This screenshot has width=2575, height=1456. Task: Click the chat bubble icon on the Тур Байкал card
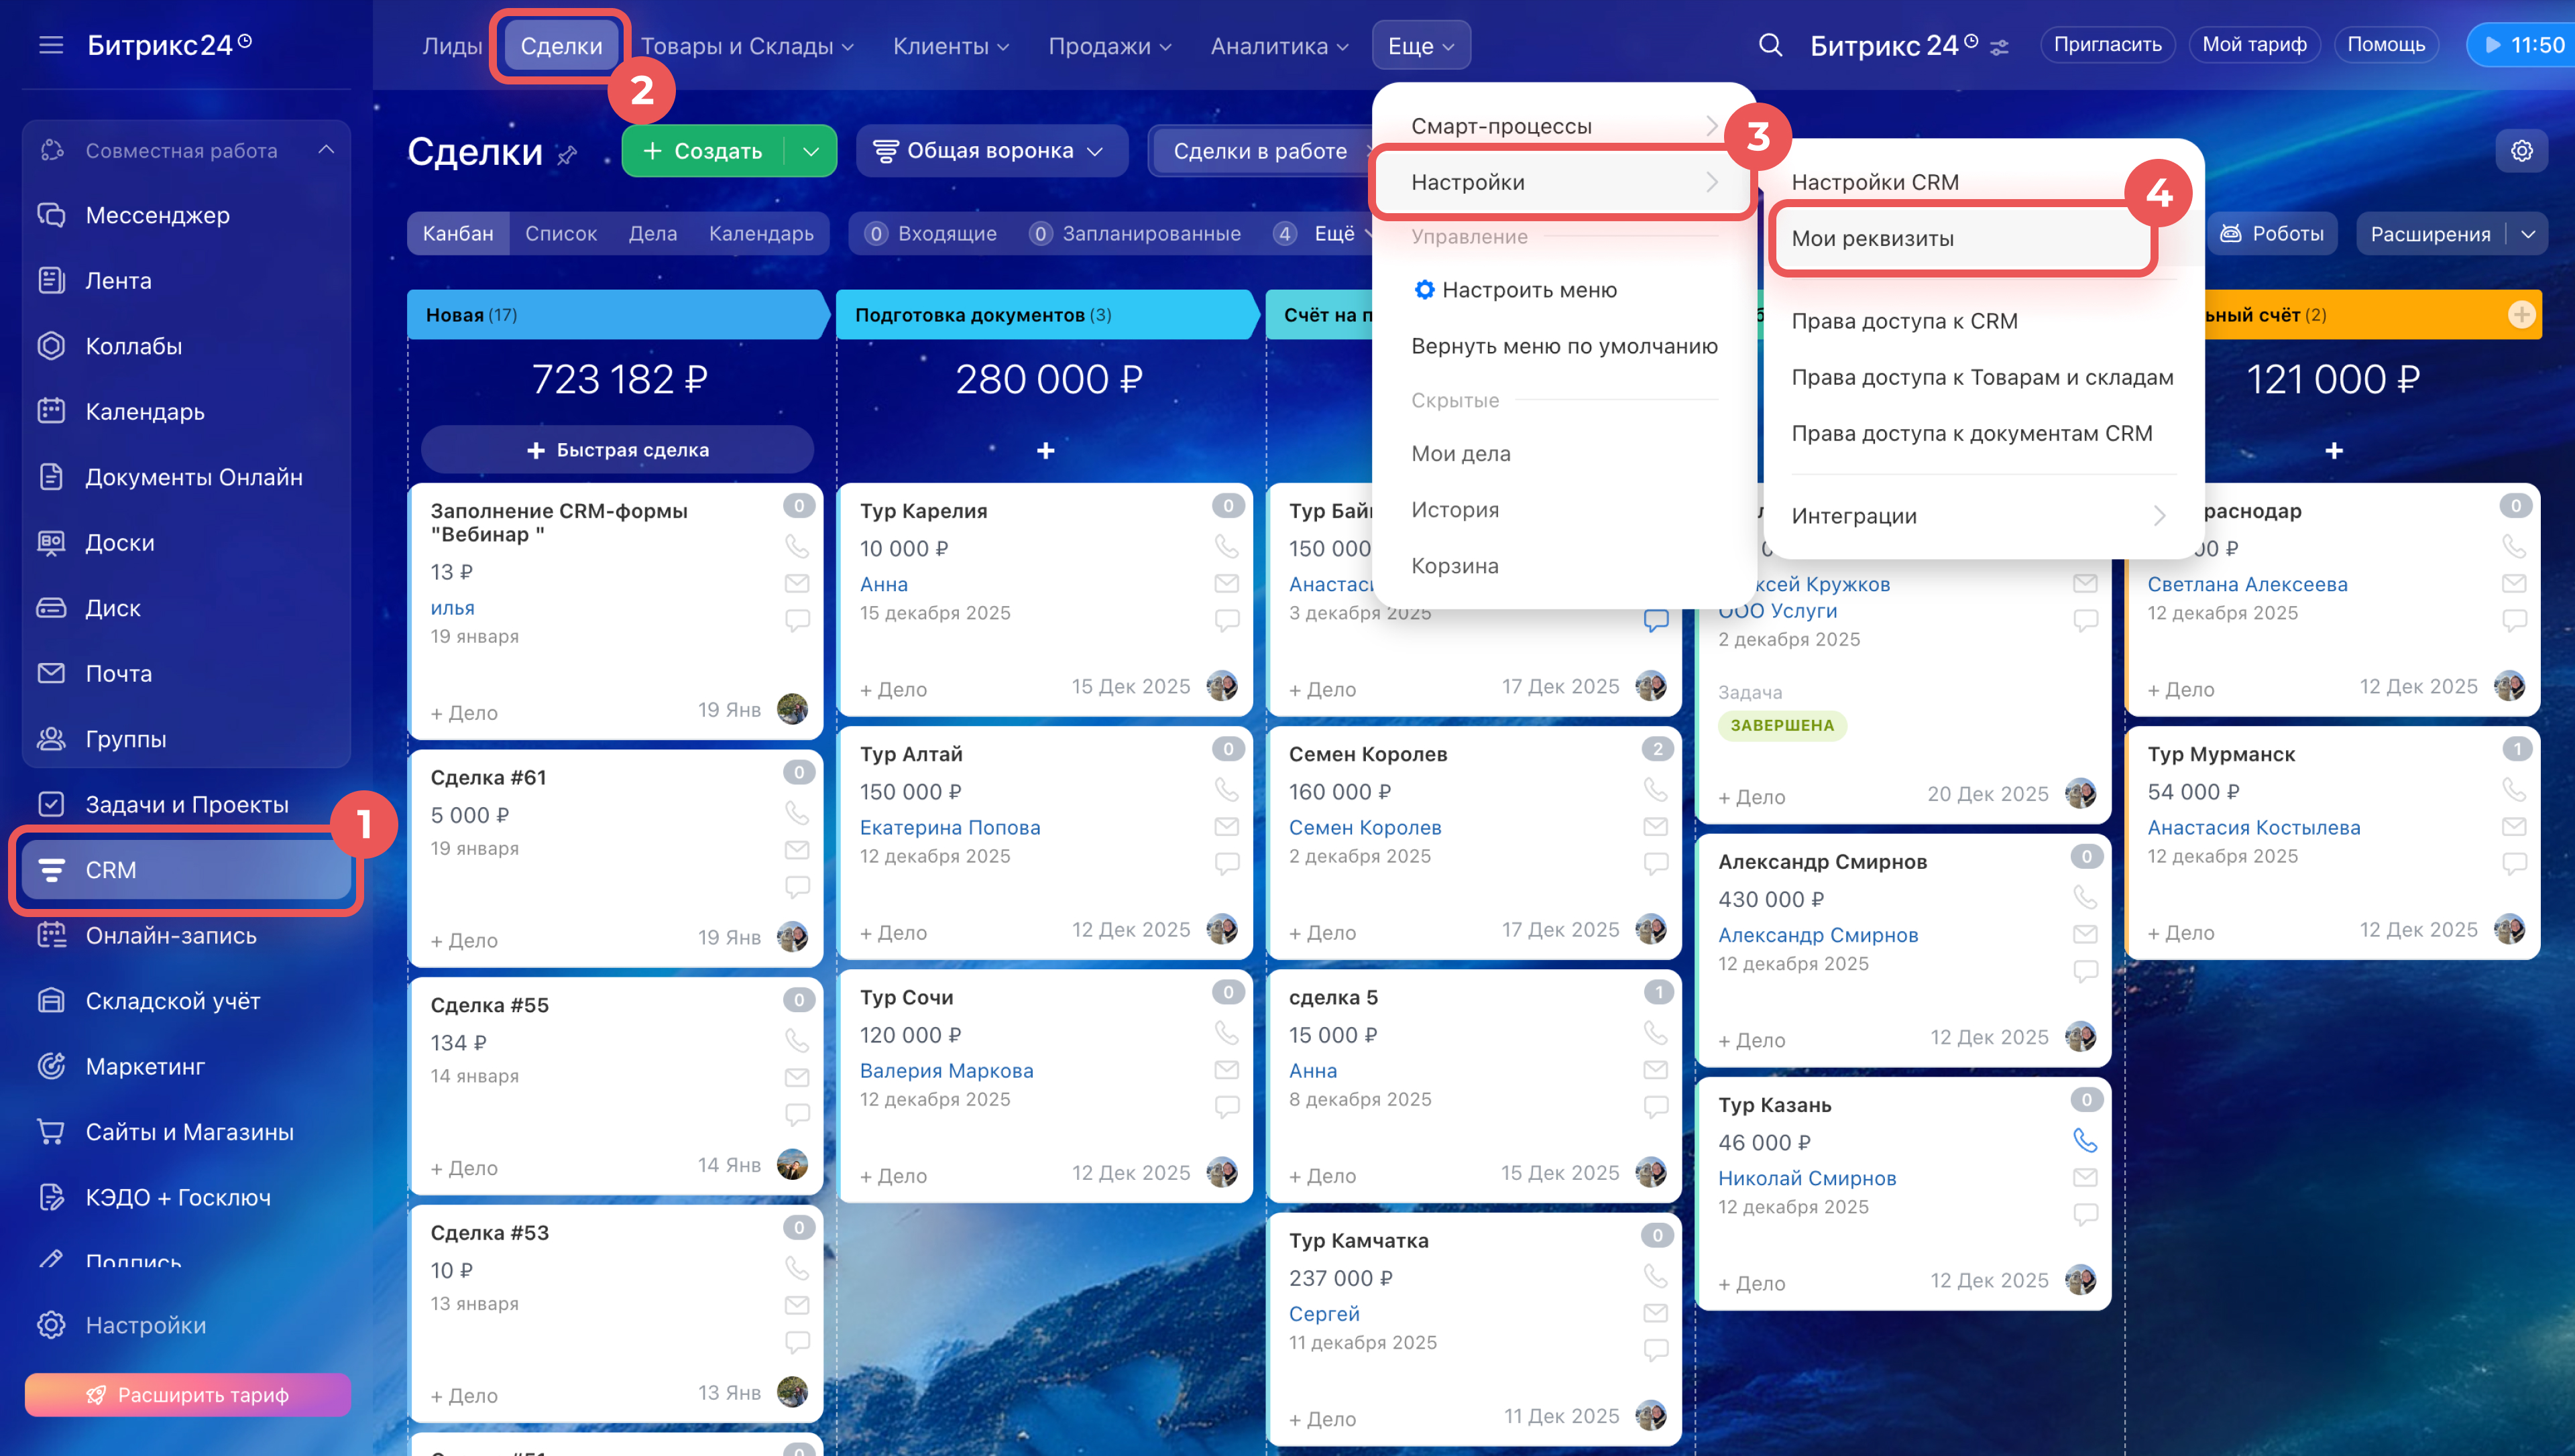(x=1655, y=620)
